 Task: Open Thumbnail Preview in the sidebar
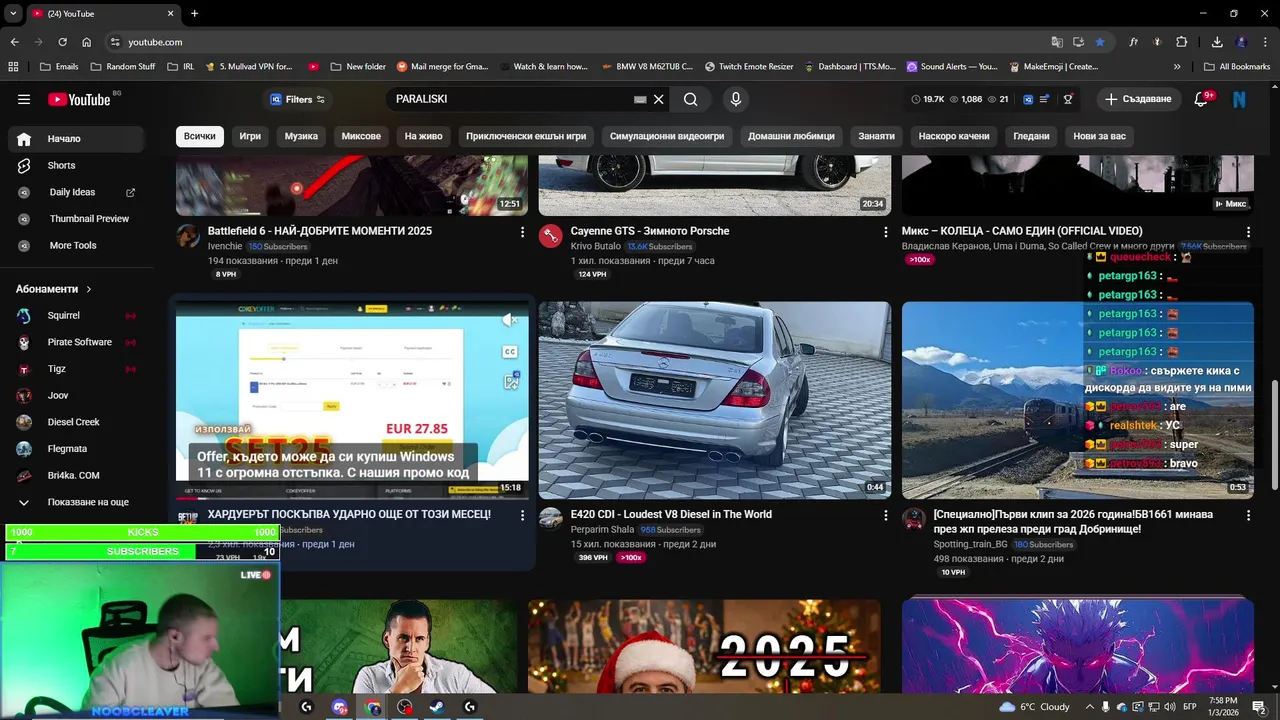pyautogui.click(x=76, y=218)
